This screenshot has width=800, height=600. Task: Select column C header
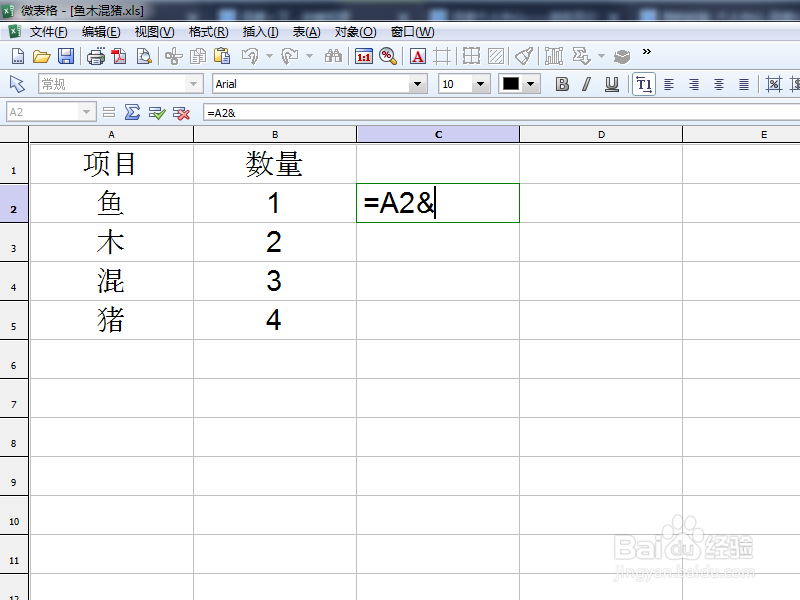[x=438, y=135]
